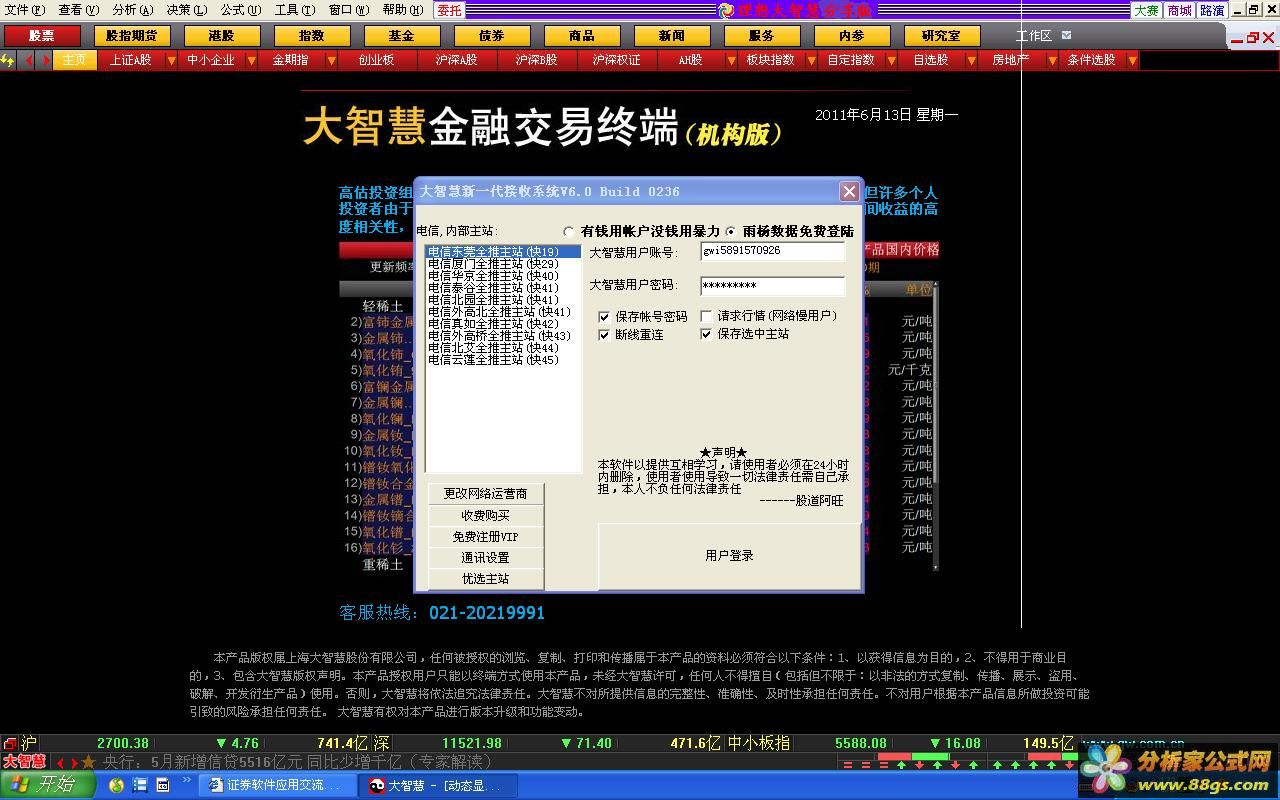Click 免费注册VIP button
This screenshot has width=1280, height=800.
pos(486,536)
